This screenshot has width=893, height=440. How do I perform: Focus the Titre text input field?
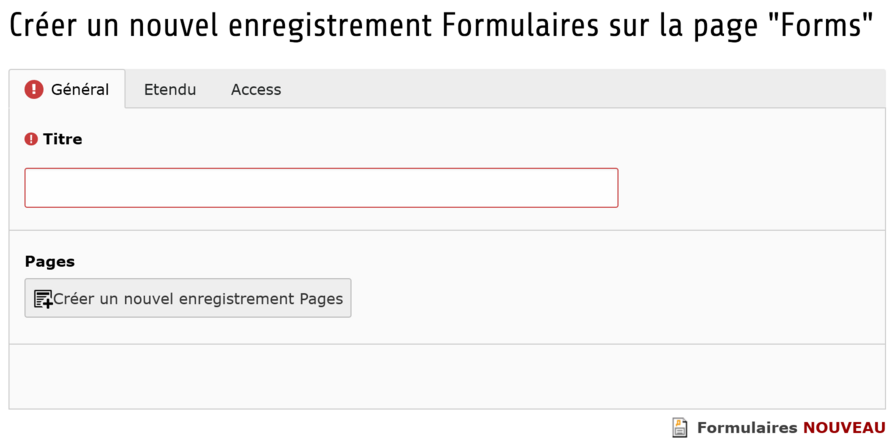point(321,188)
